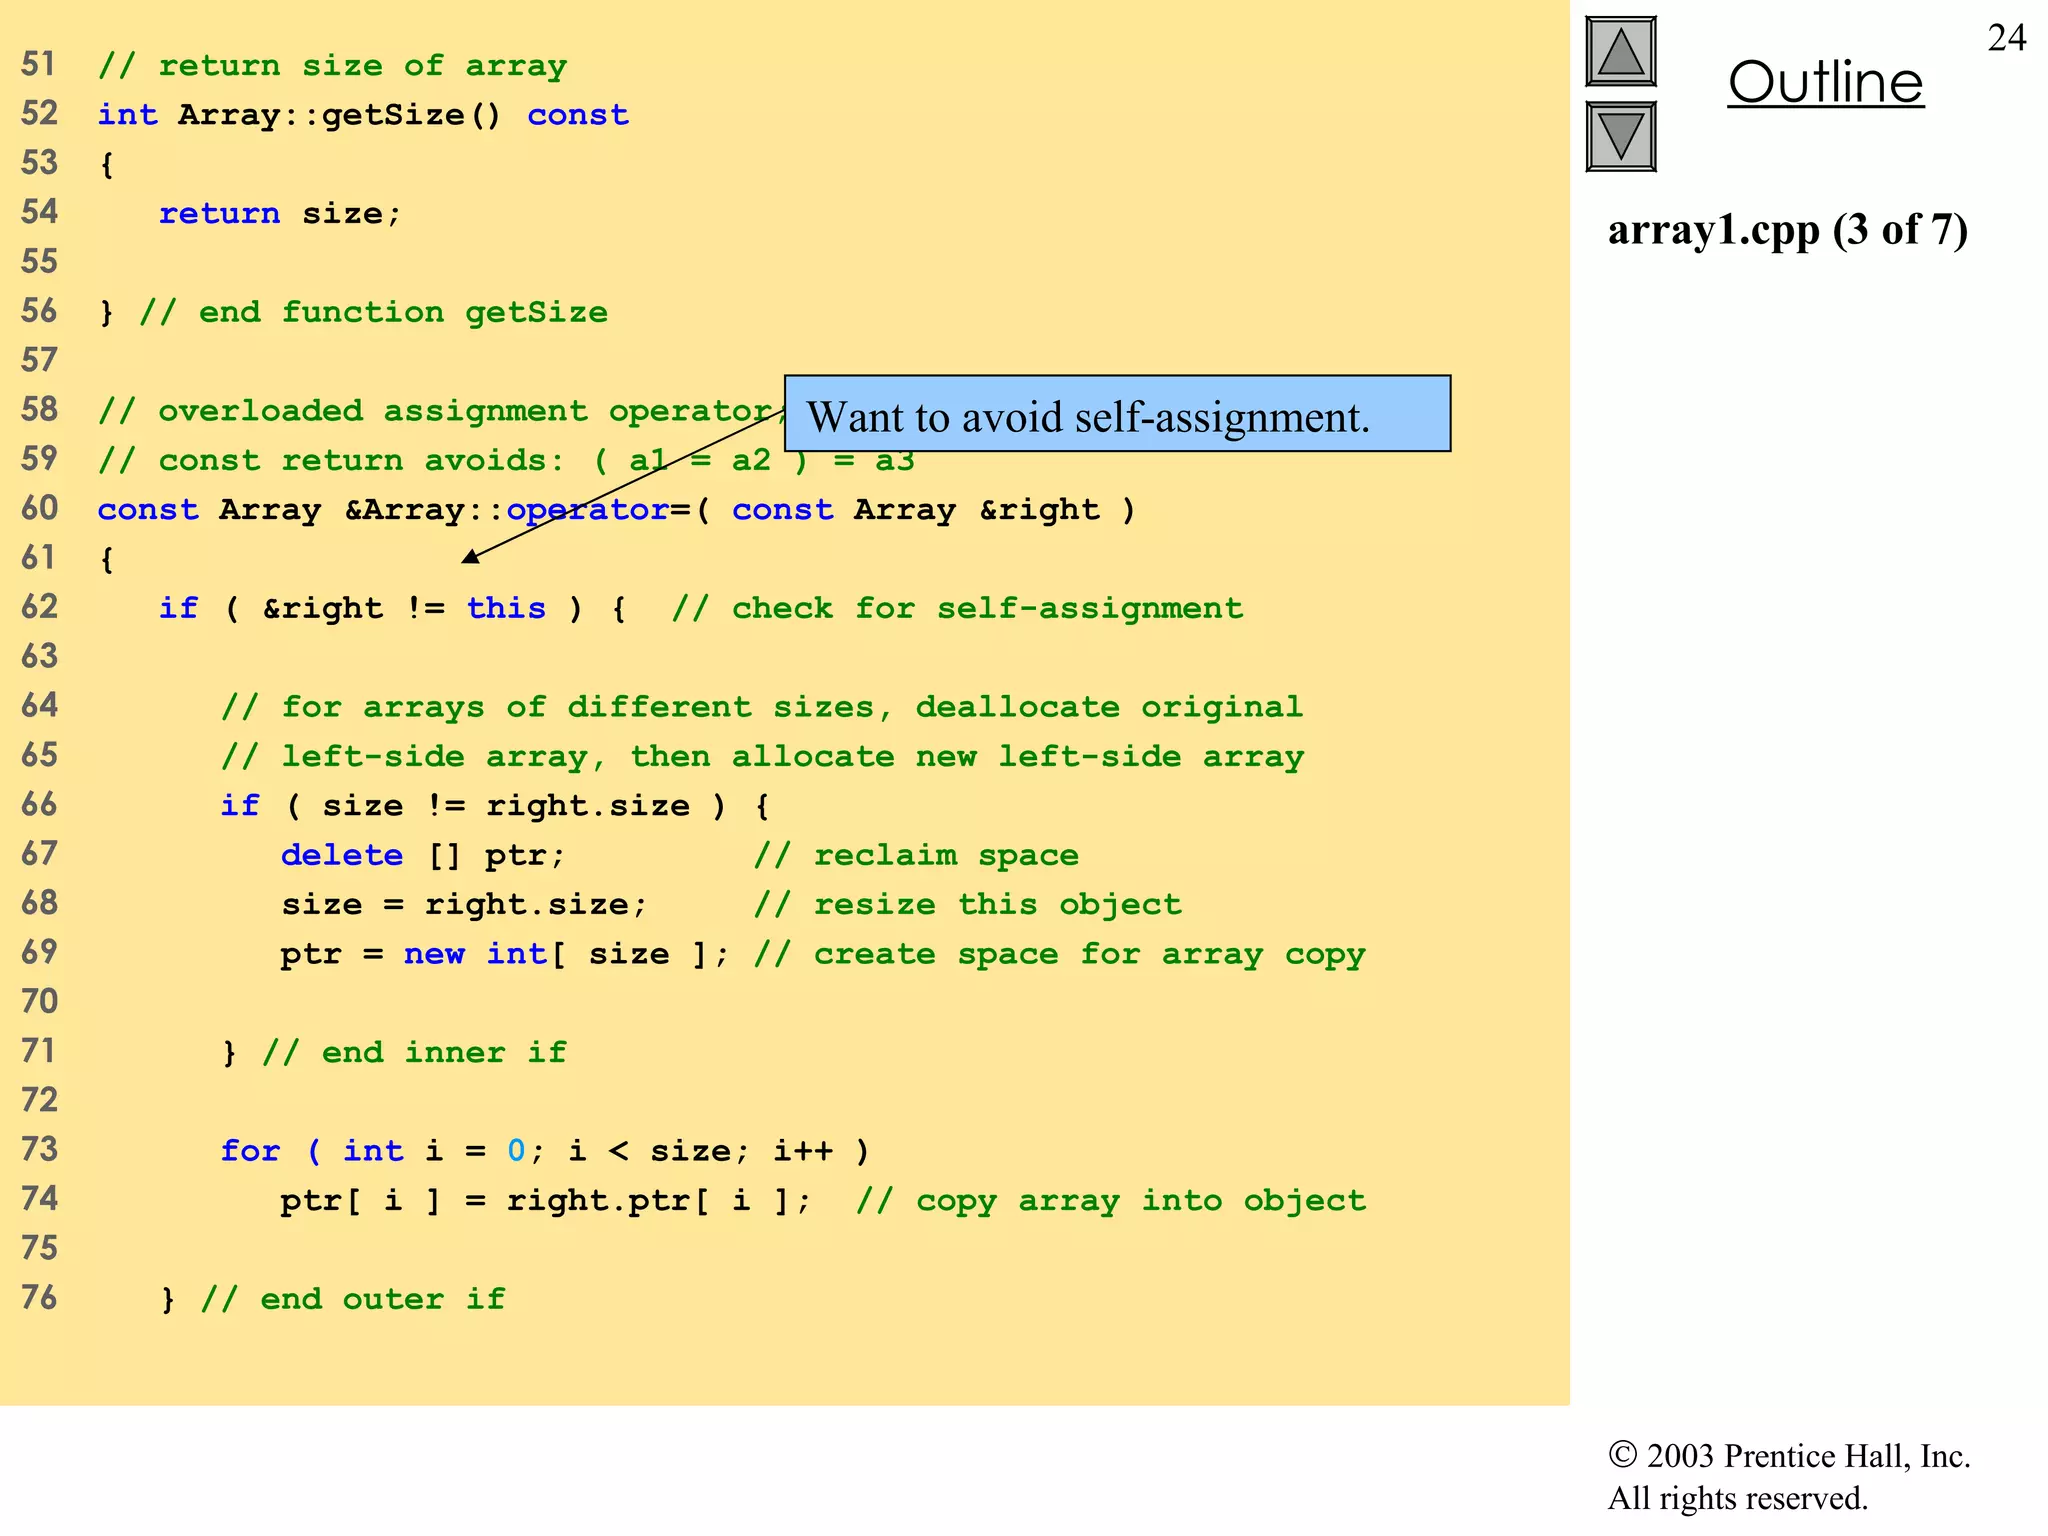The image size is (2048, 1536).
Task: Click 'All rights reserved.' text
Action: click(1738, 1499)
